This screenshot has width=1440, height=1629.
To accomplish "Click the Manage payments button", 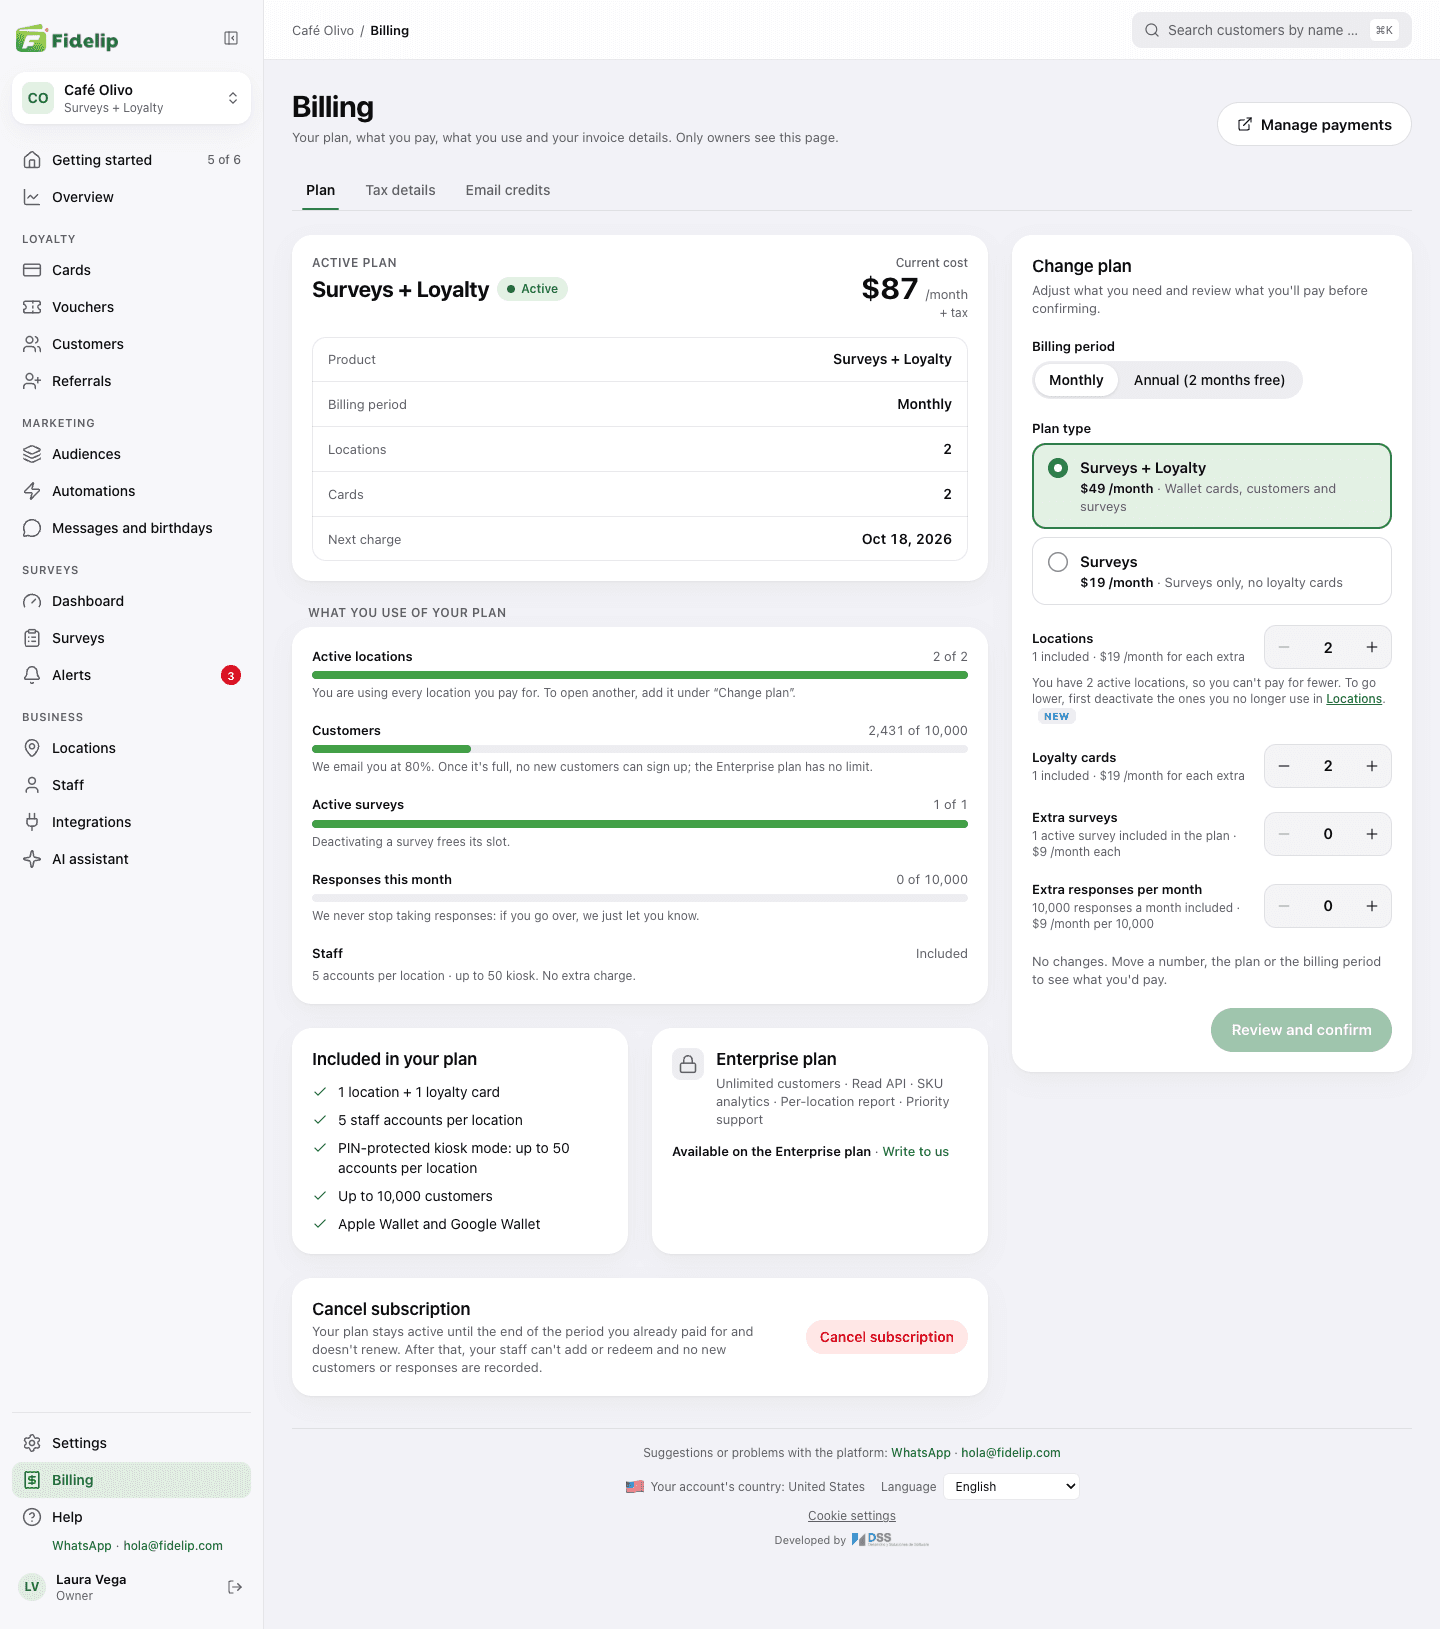I will pos(1314,125).
